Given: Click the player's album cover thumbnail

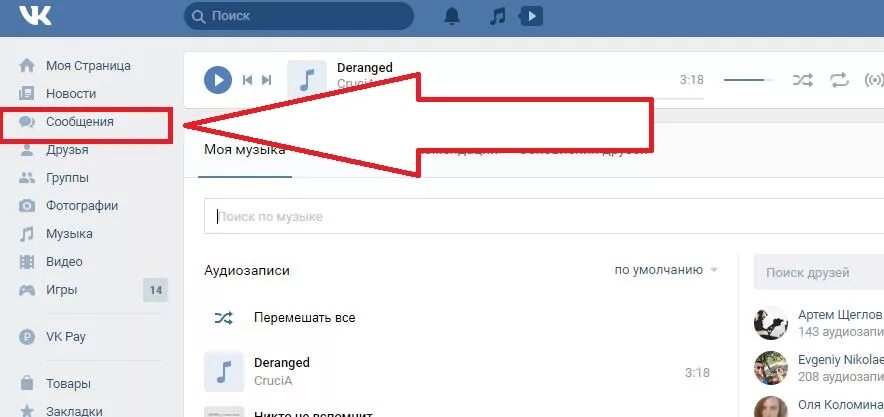Looking at the screenshot, I should 307,79.
